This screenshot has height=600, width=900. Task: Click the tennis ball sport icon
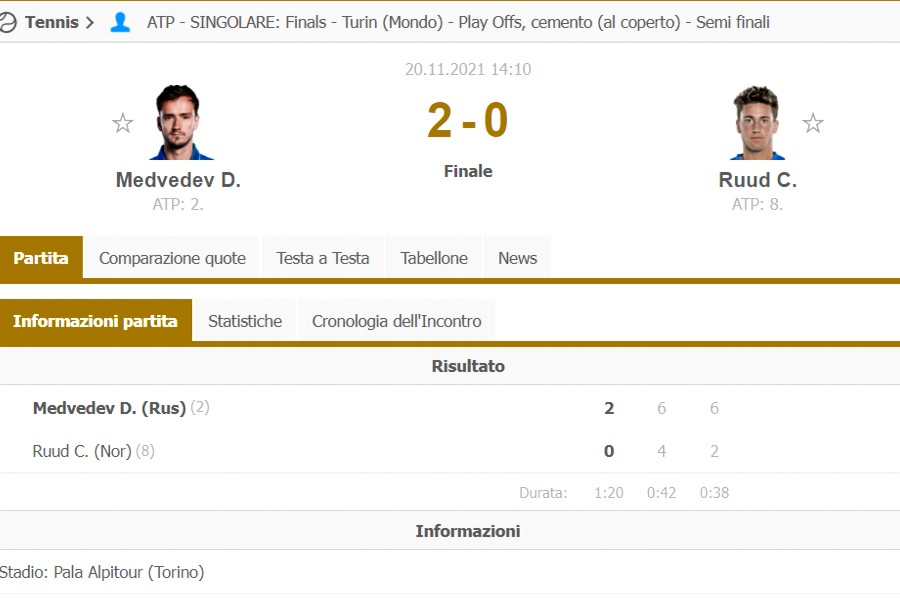click(x=8, y=22)
